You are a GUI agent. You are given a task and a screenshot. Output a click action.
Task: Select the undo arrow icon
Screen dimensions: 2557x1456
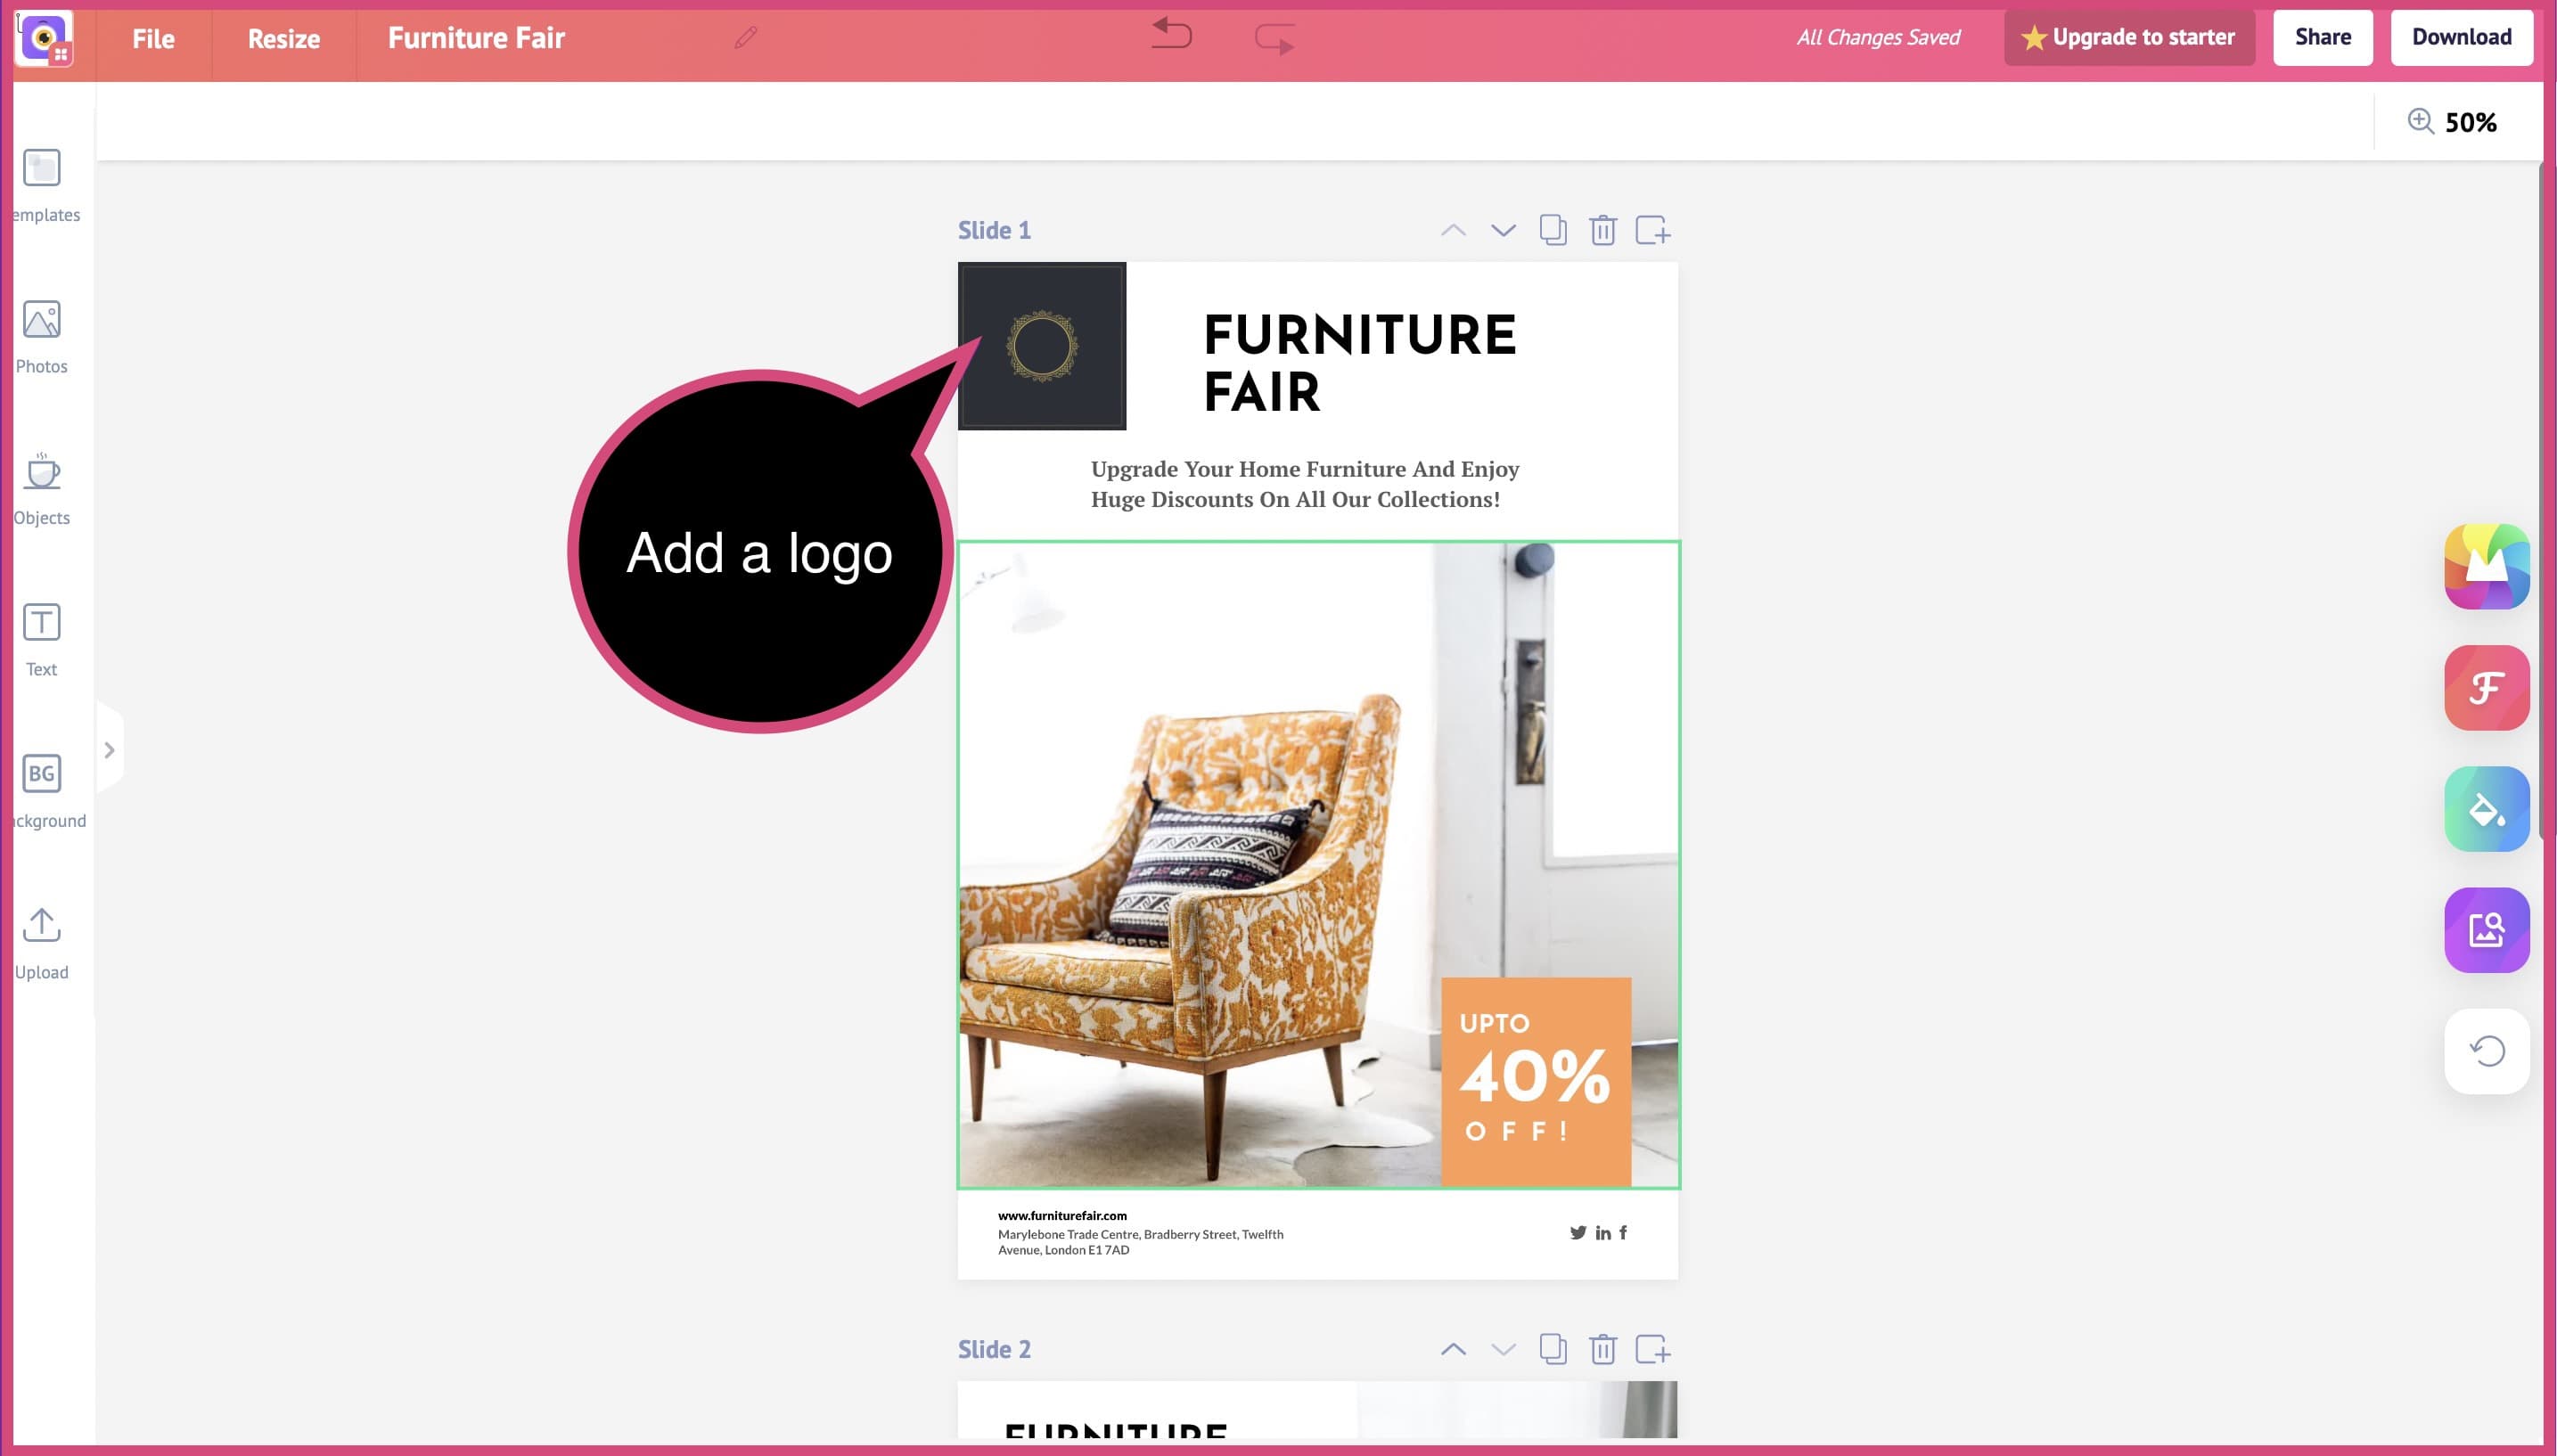(x=1169, y=35)
